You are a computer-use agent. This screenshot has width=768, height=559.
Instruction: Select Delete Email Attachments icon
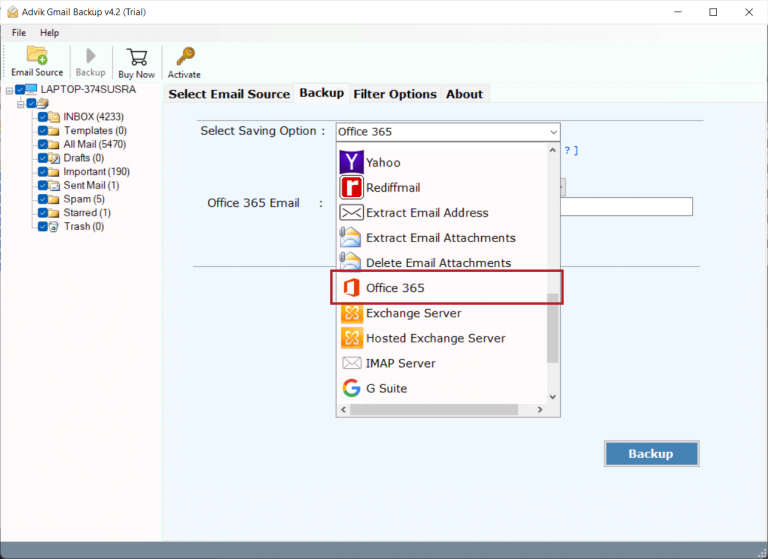(x=351, y=261)
